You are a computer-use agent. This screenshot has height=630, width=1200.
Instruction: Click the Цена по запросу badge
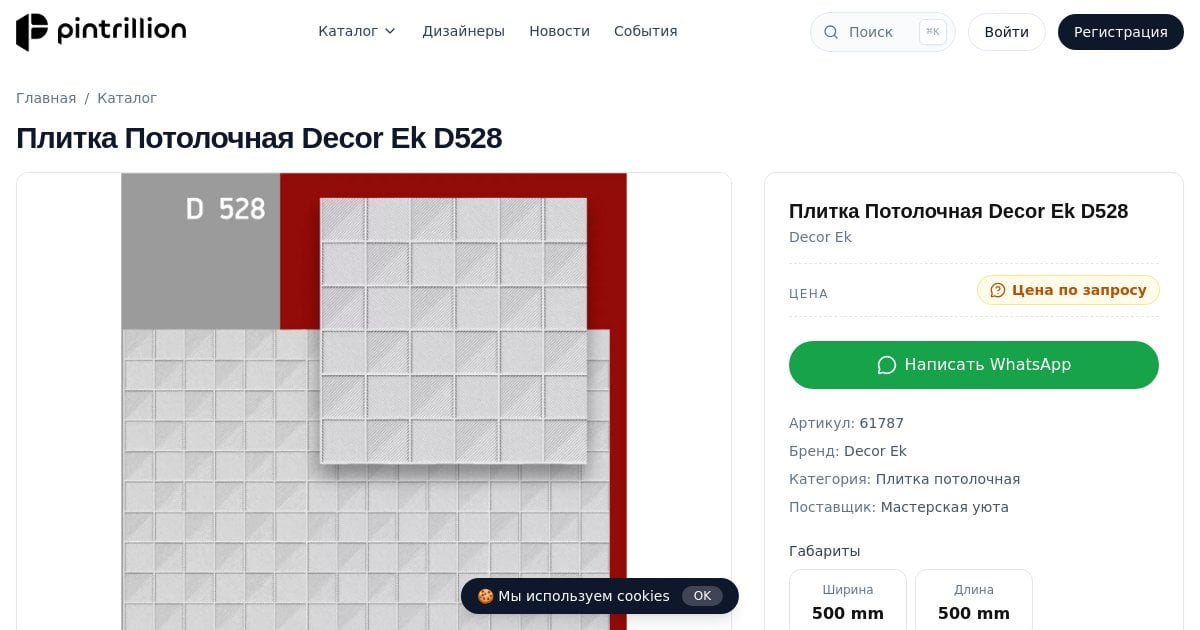pos(1068,290)
